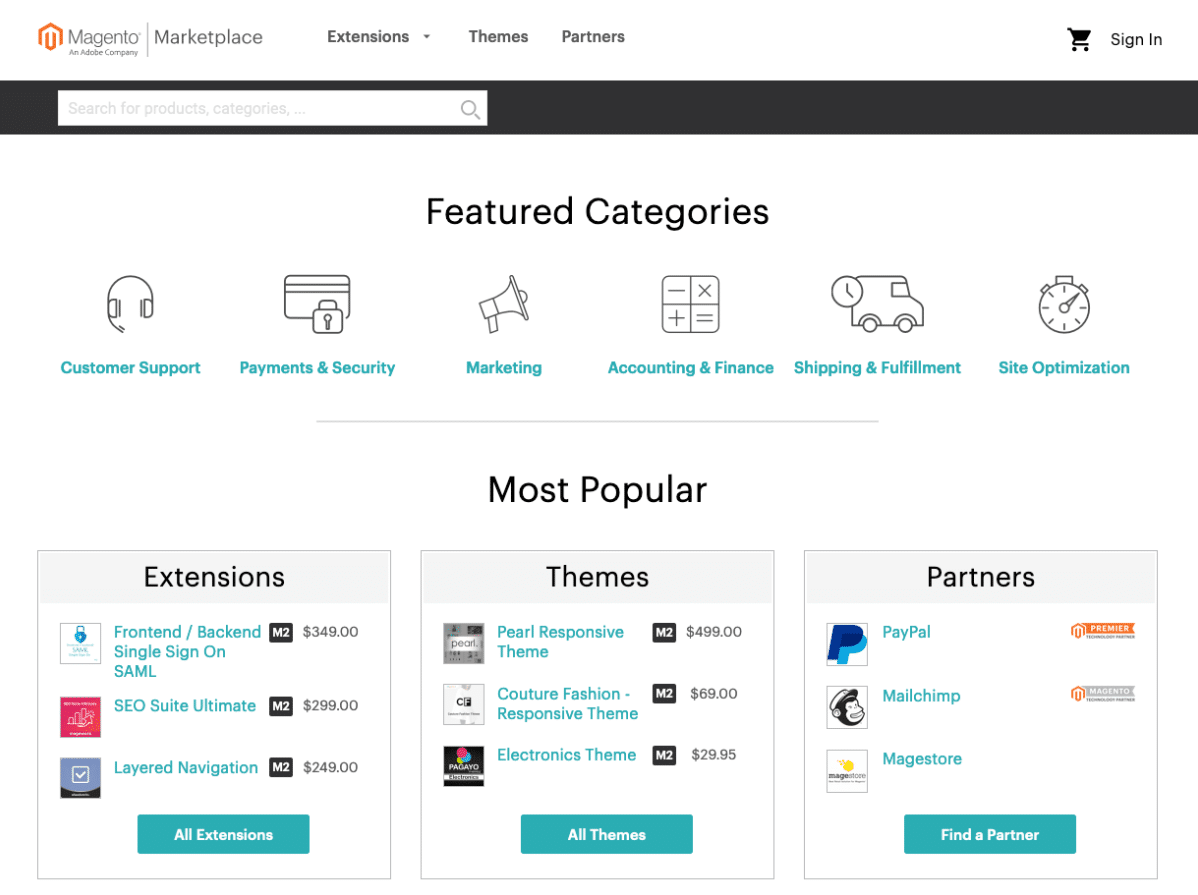The height and width of the screenshot is (895, 1198).
Task: Open the SEO Suite Ultimate link
Action: tap(185, 706)
